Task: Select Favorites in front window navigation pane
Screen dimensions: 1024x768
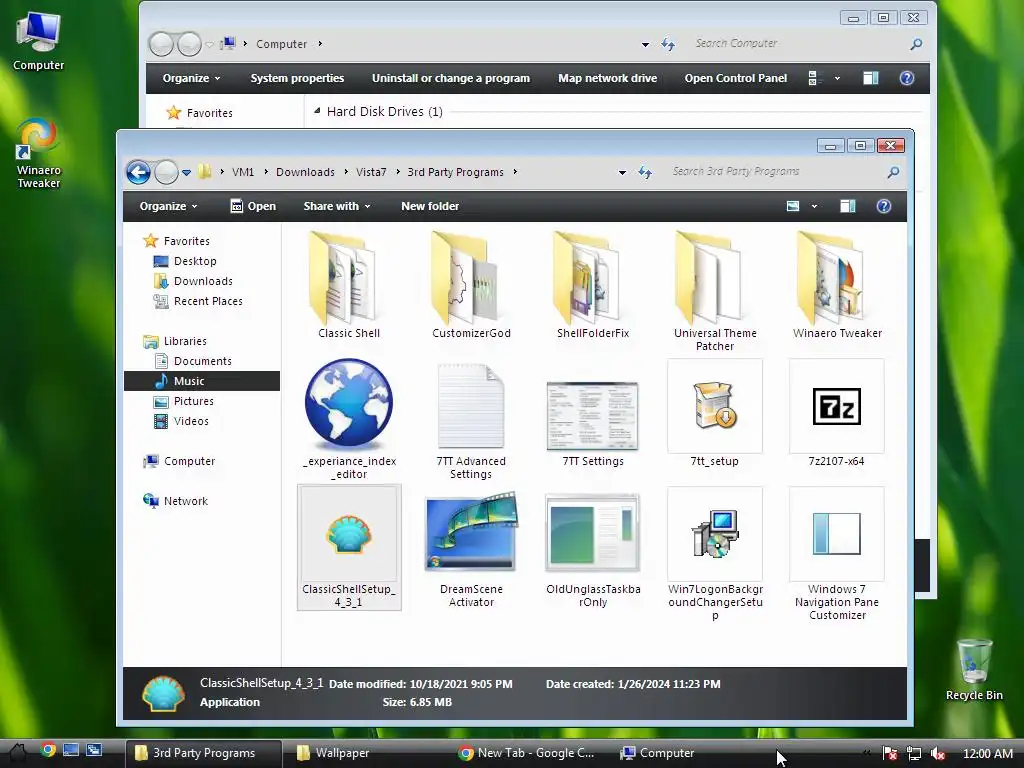Action: (177, 241)
